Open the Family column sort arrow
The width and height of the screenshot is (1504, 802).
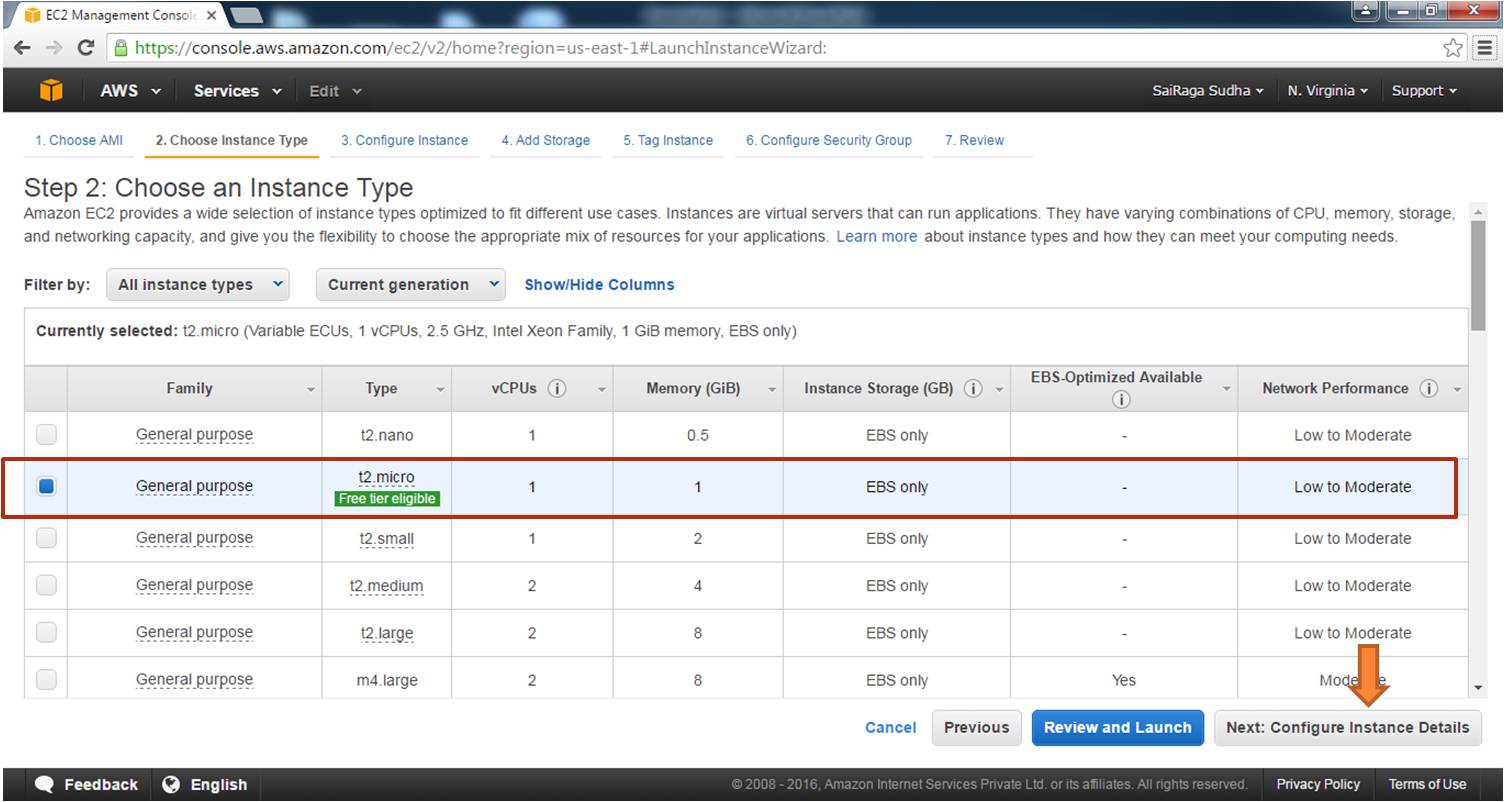pyautogui.click(x=311, y=390)
